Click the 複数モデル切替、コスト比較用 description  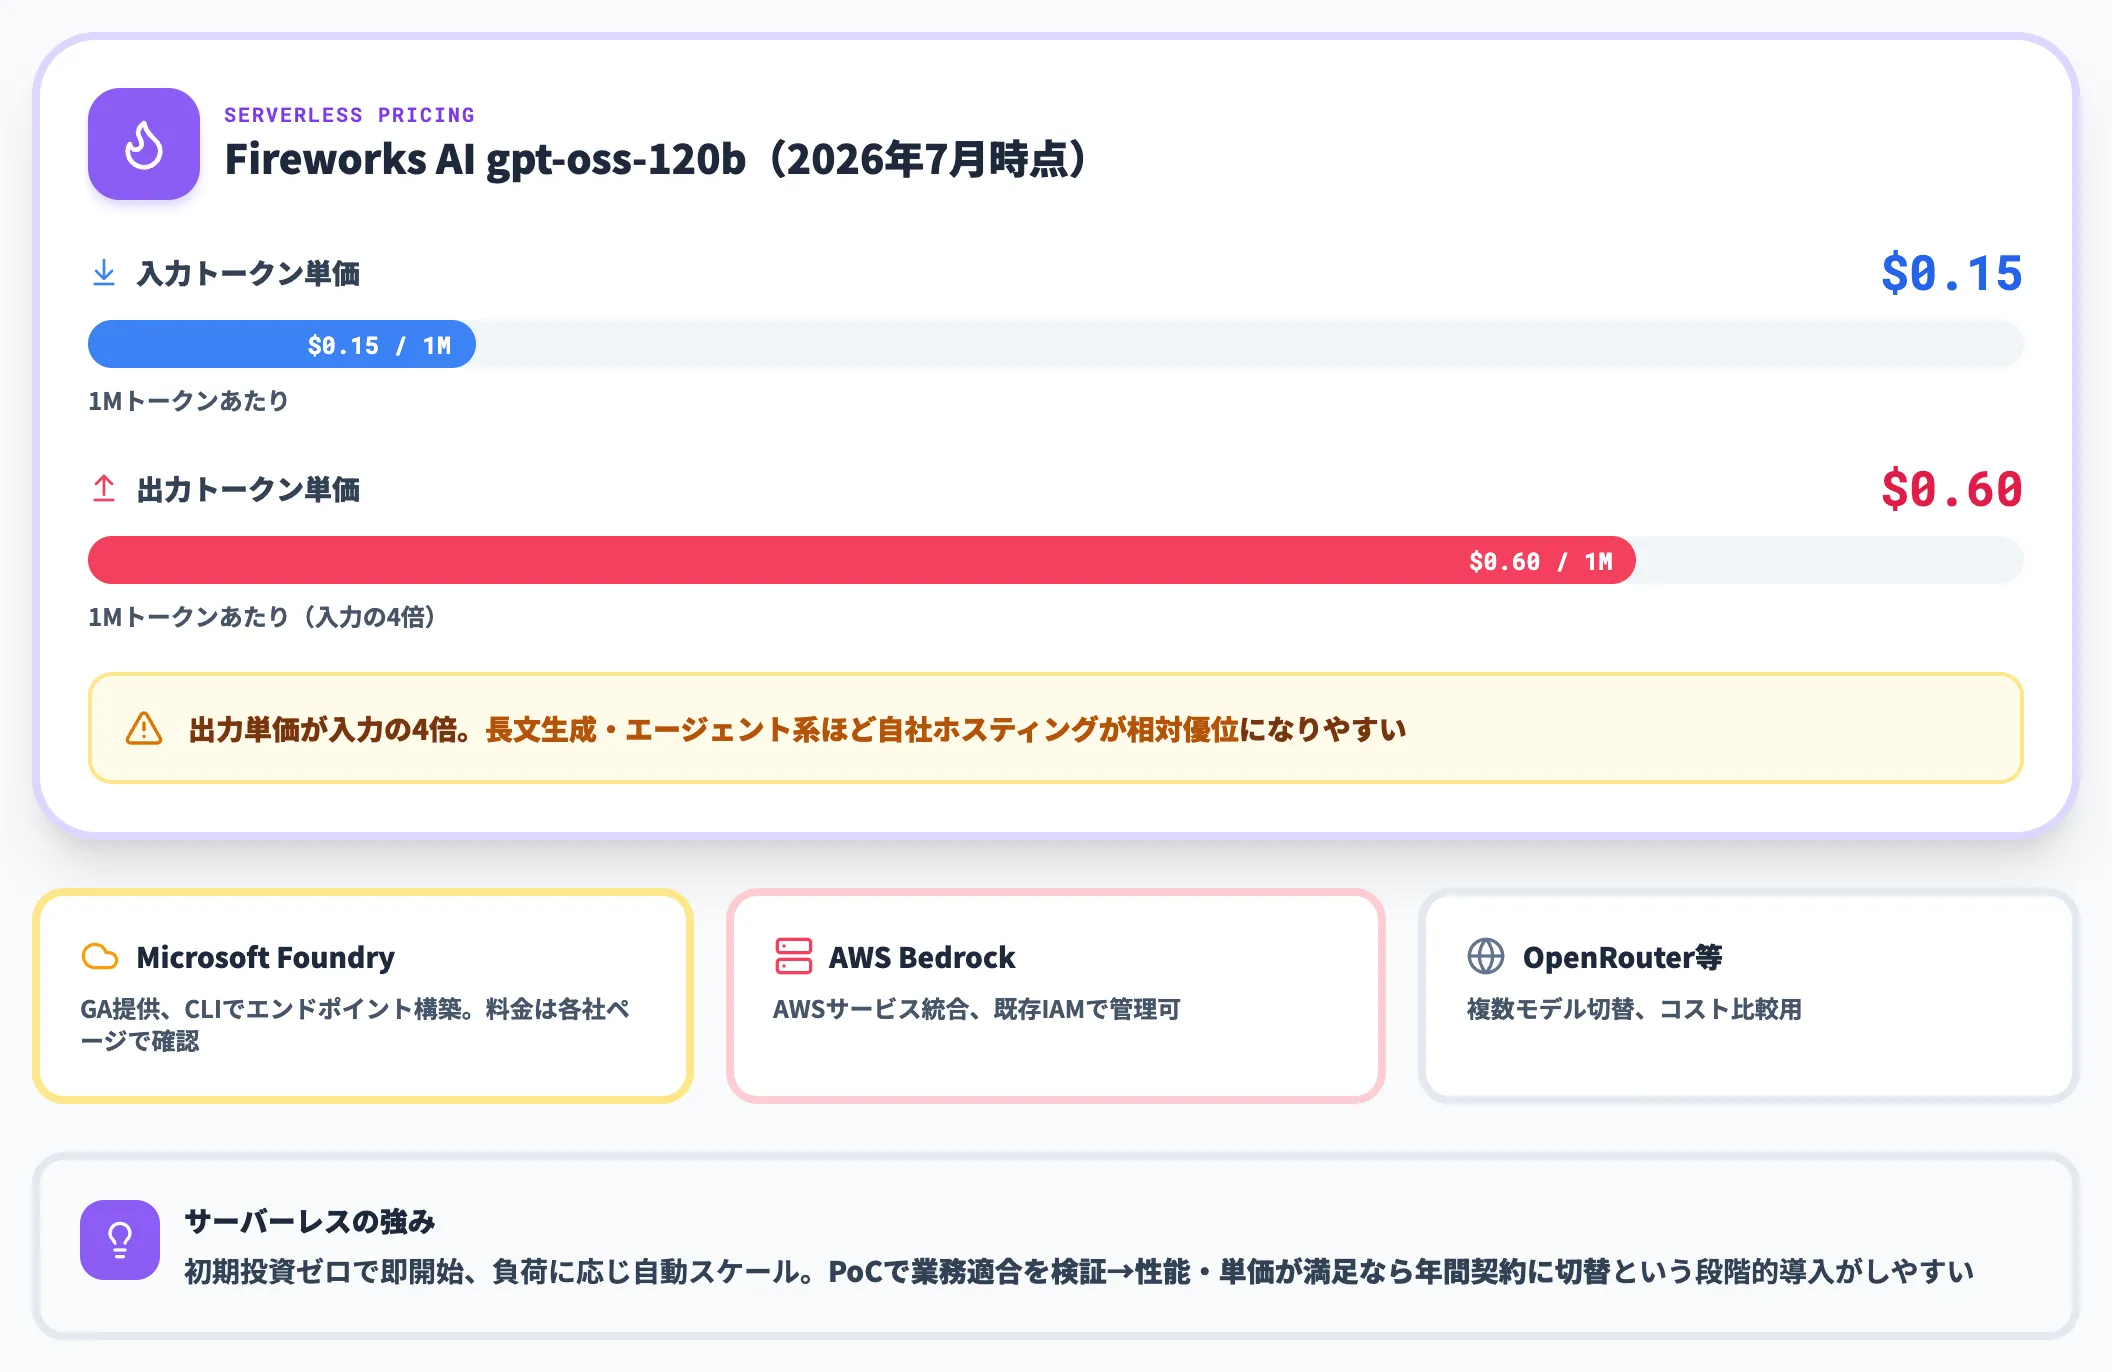[x=1634, y=1009]
